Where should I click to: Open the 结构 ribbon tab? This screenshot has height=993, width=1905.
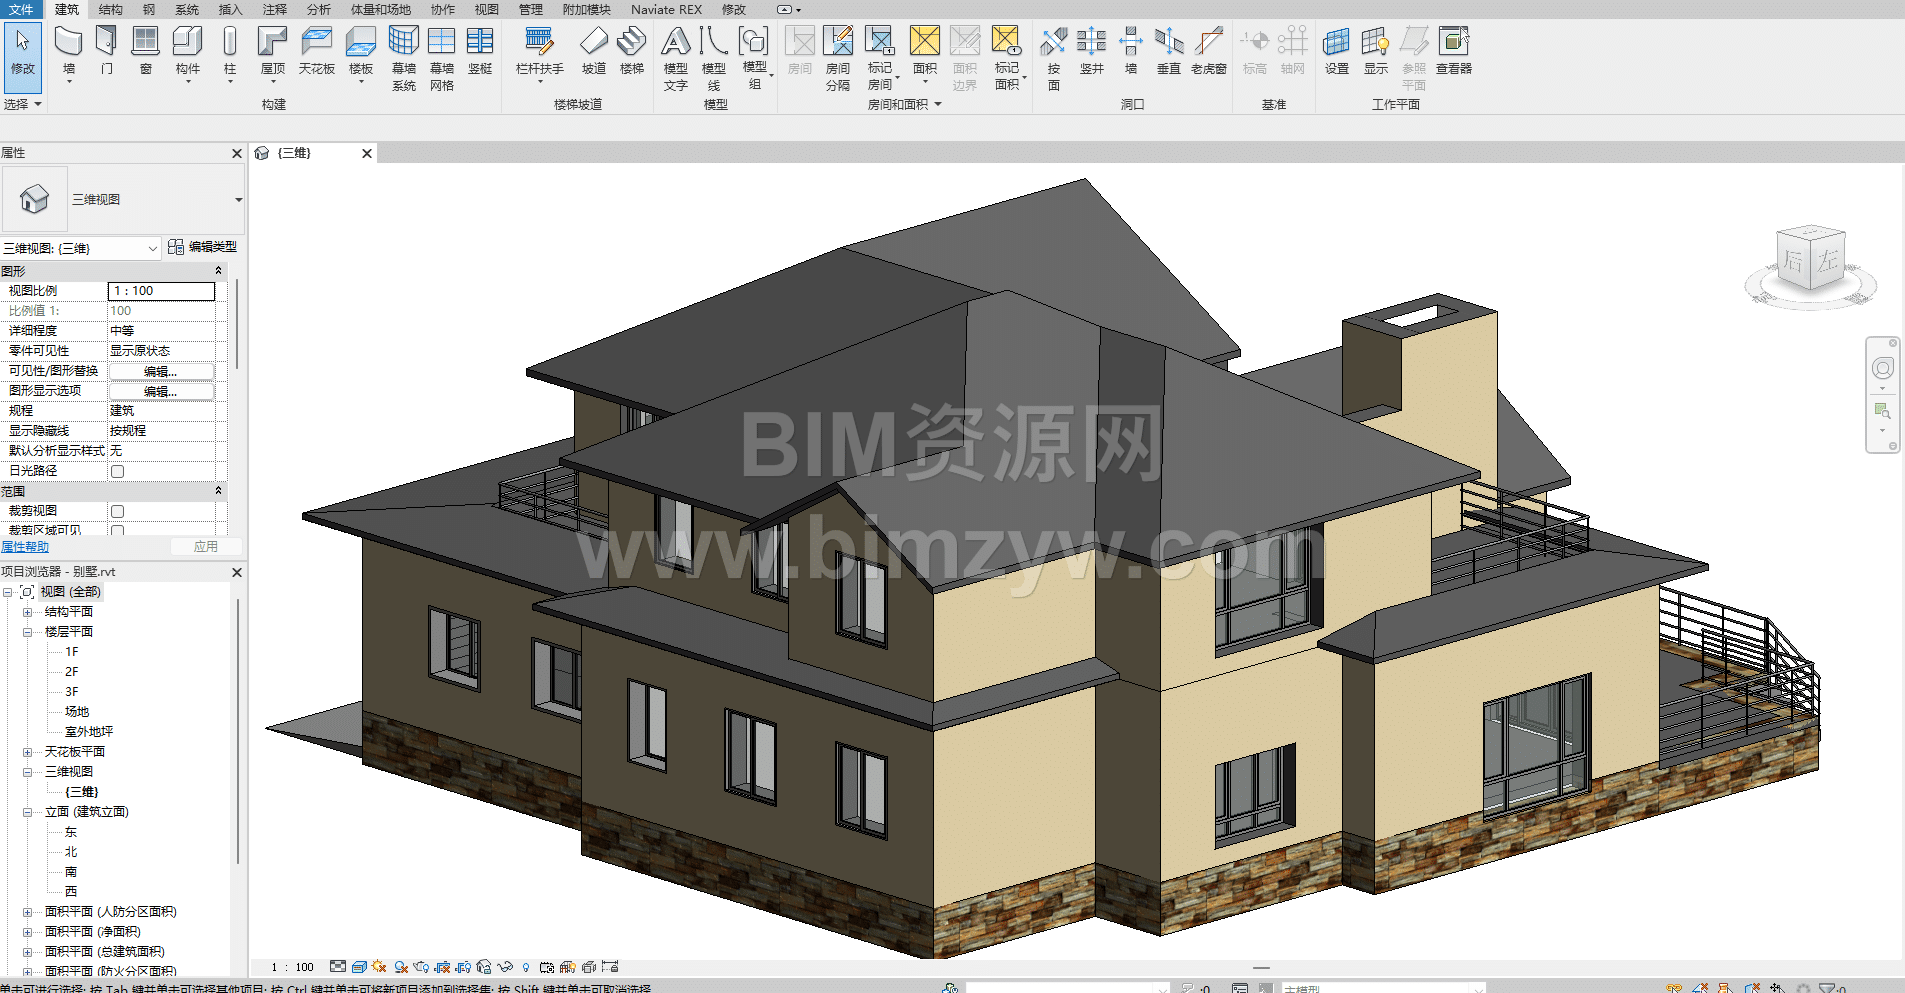click(110, 10)
